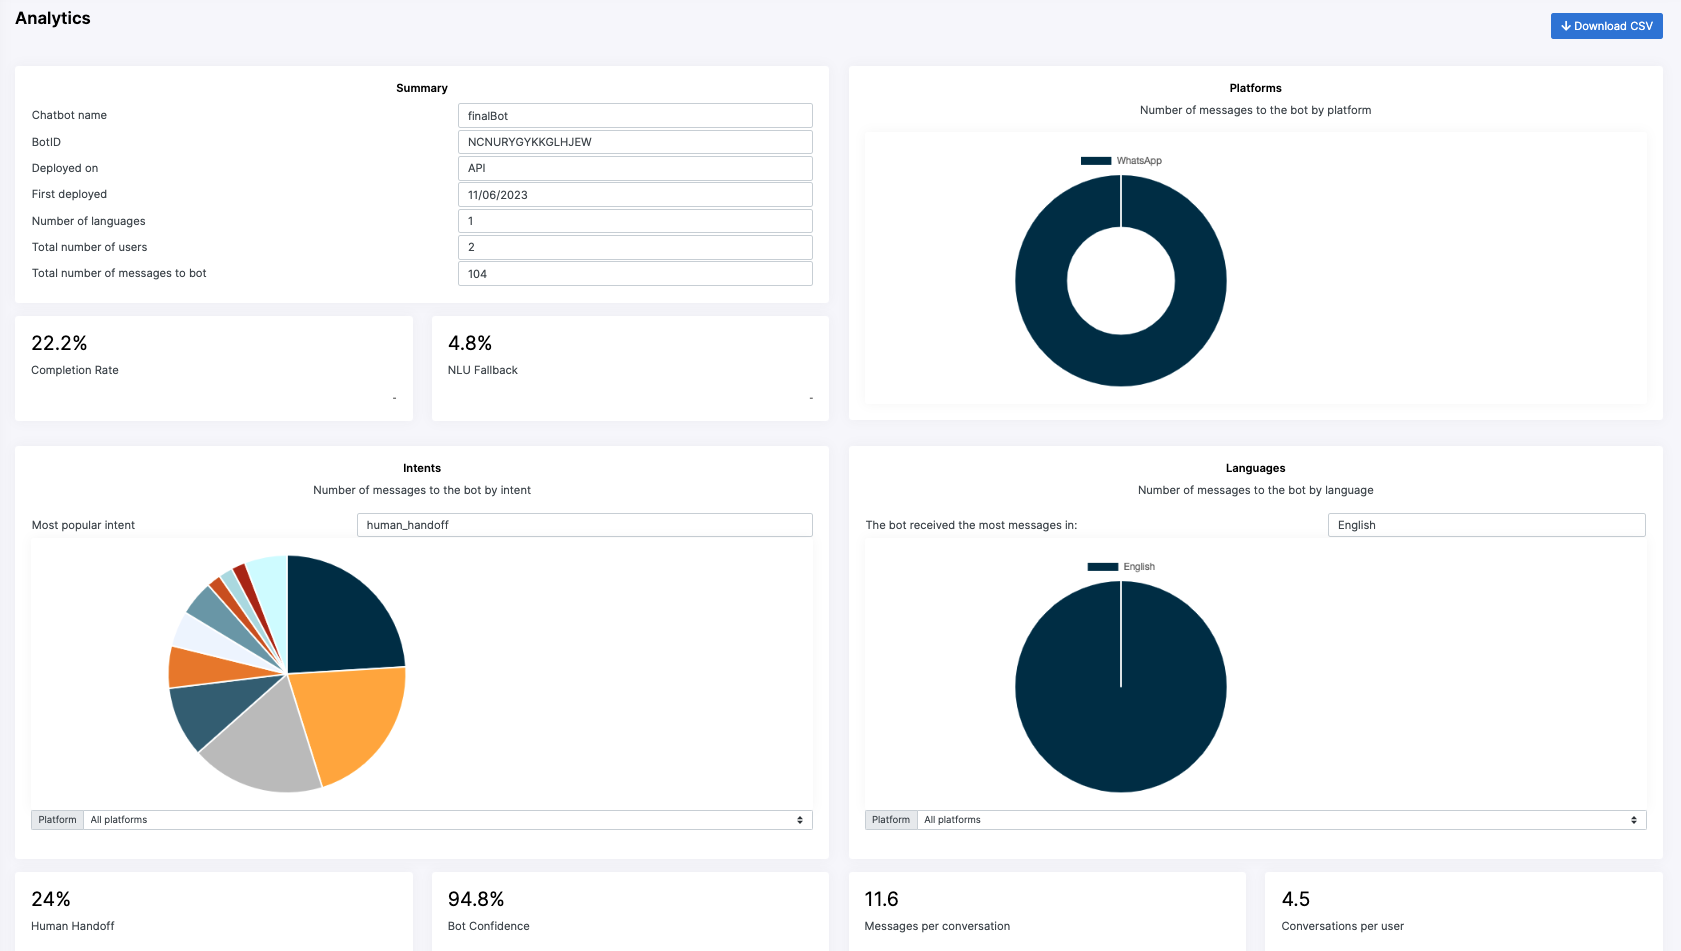Click the 4.8% NLU Fallback value

pos(470,343)
